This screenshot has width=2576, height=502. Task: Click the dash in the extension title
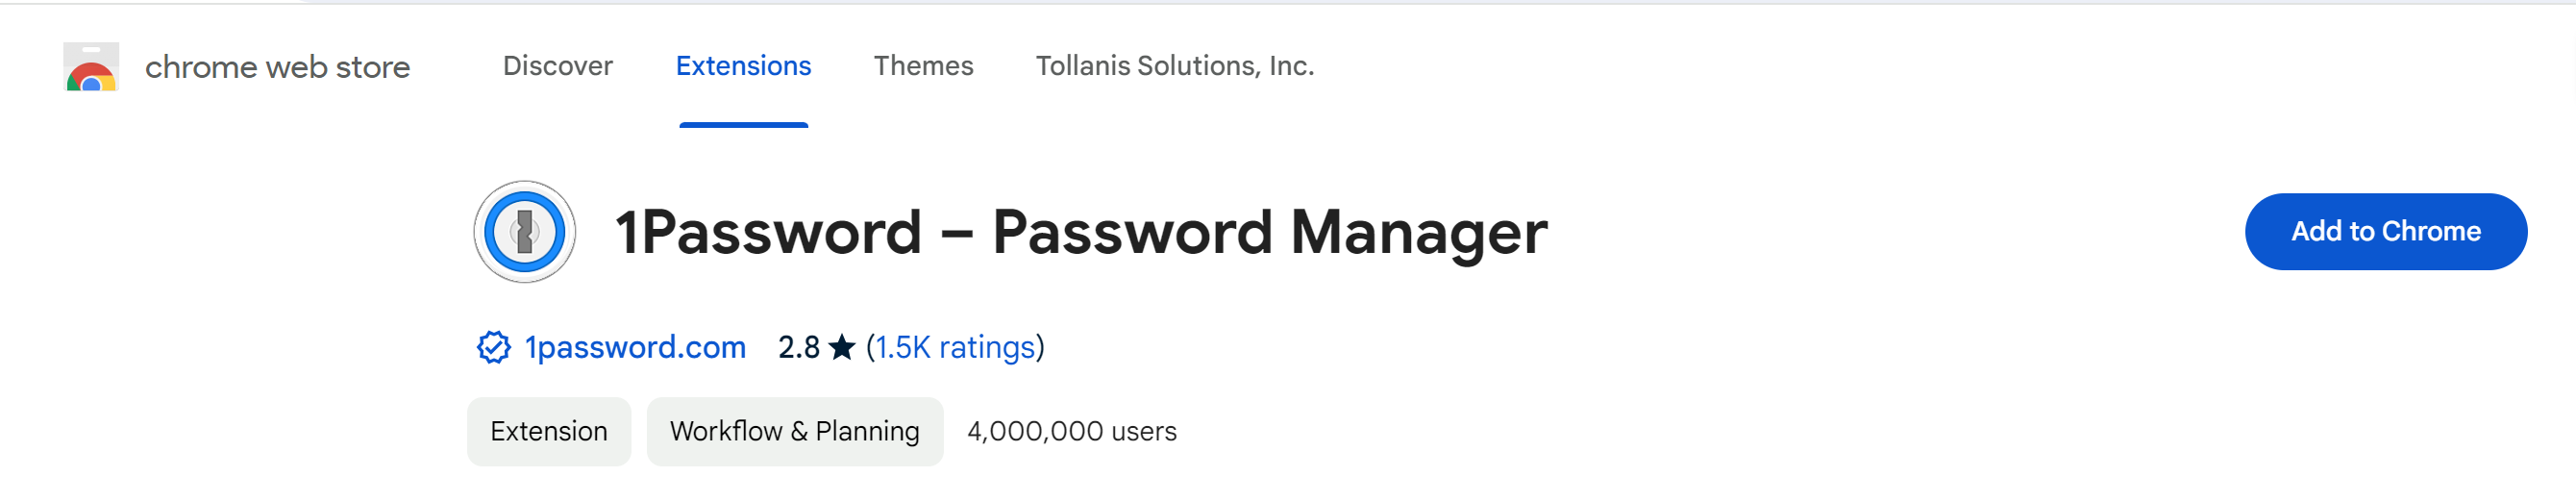pos(956,234)
